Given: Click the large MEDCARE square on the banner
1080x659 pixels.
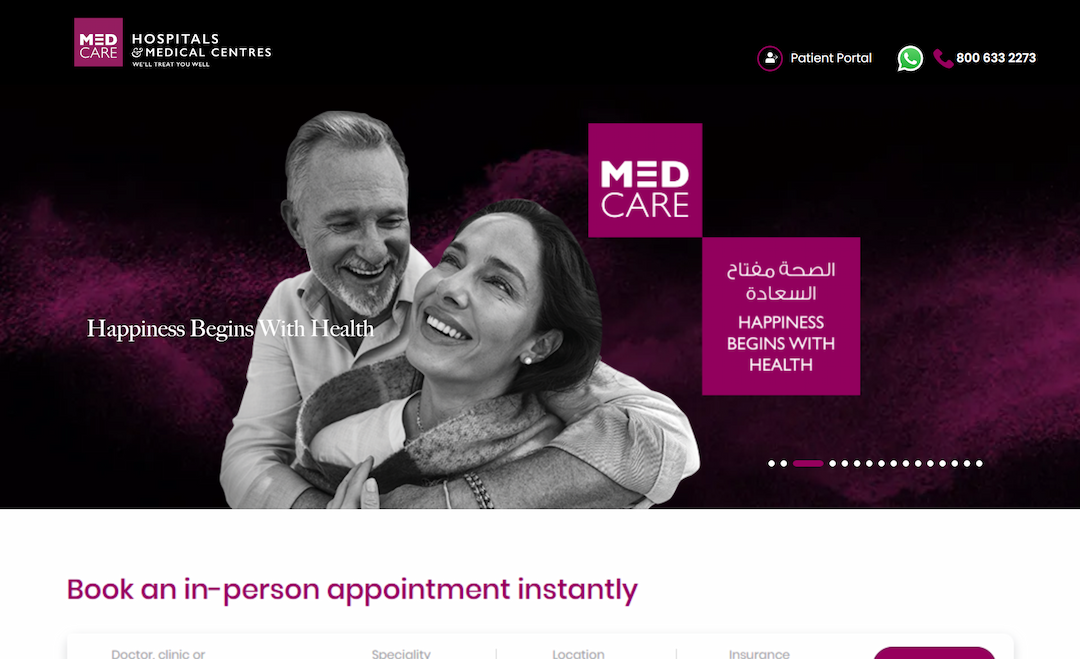Looking at the screenshot, I should click(x=645, y=180).
